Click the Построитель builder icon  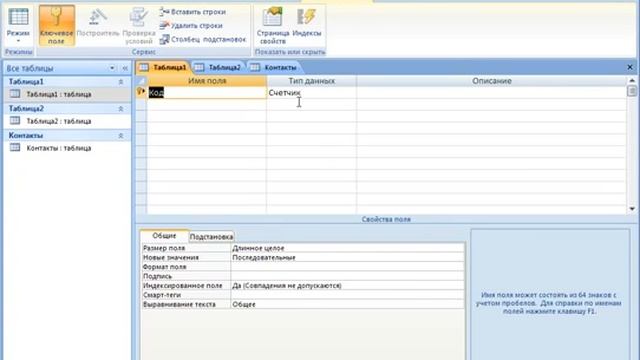pyautogui.click(x=98, y=17)
